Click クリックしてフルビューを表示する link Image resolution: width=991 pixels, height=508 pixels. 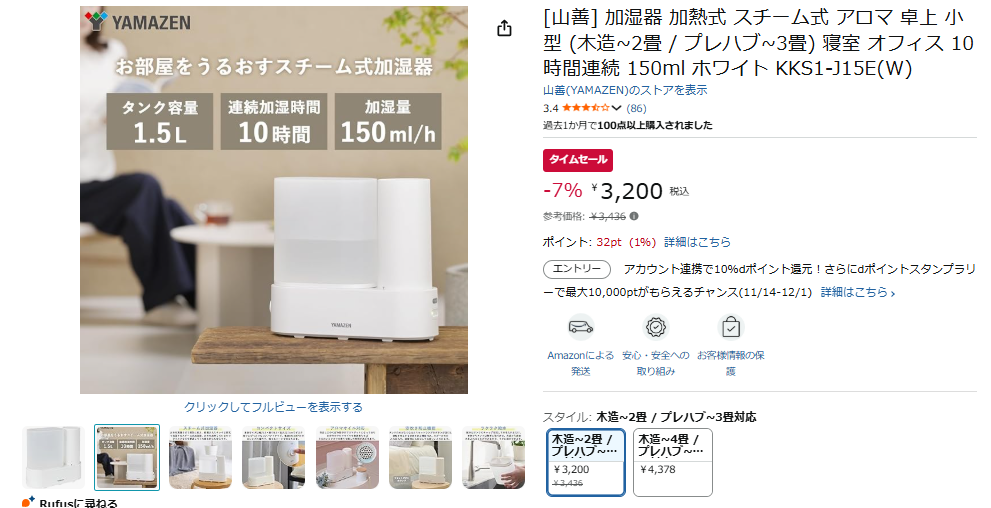pyautogui.click(x=274, y=407)
